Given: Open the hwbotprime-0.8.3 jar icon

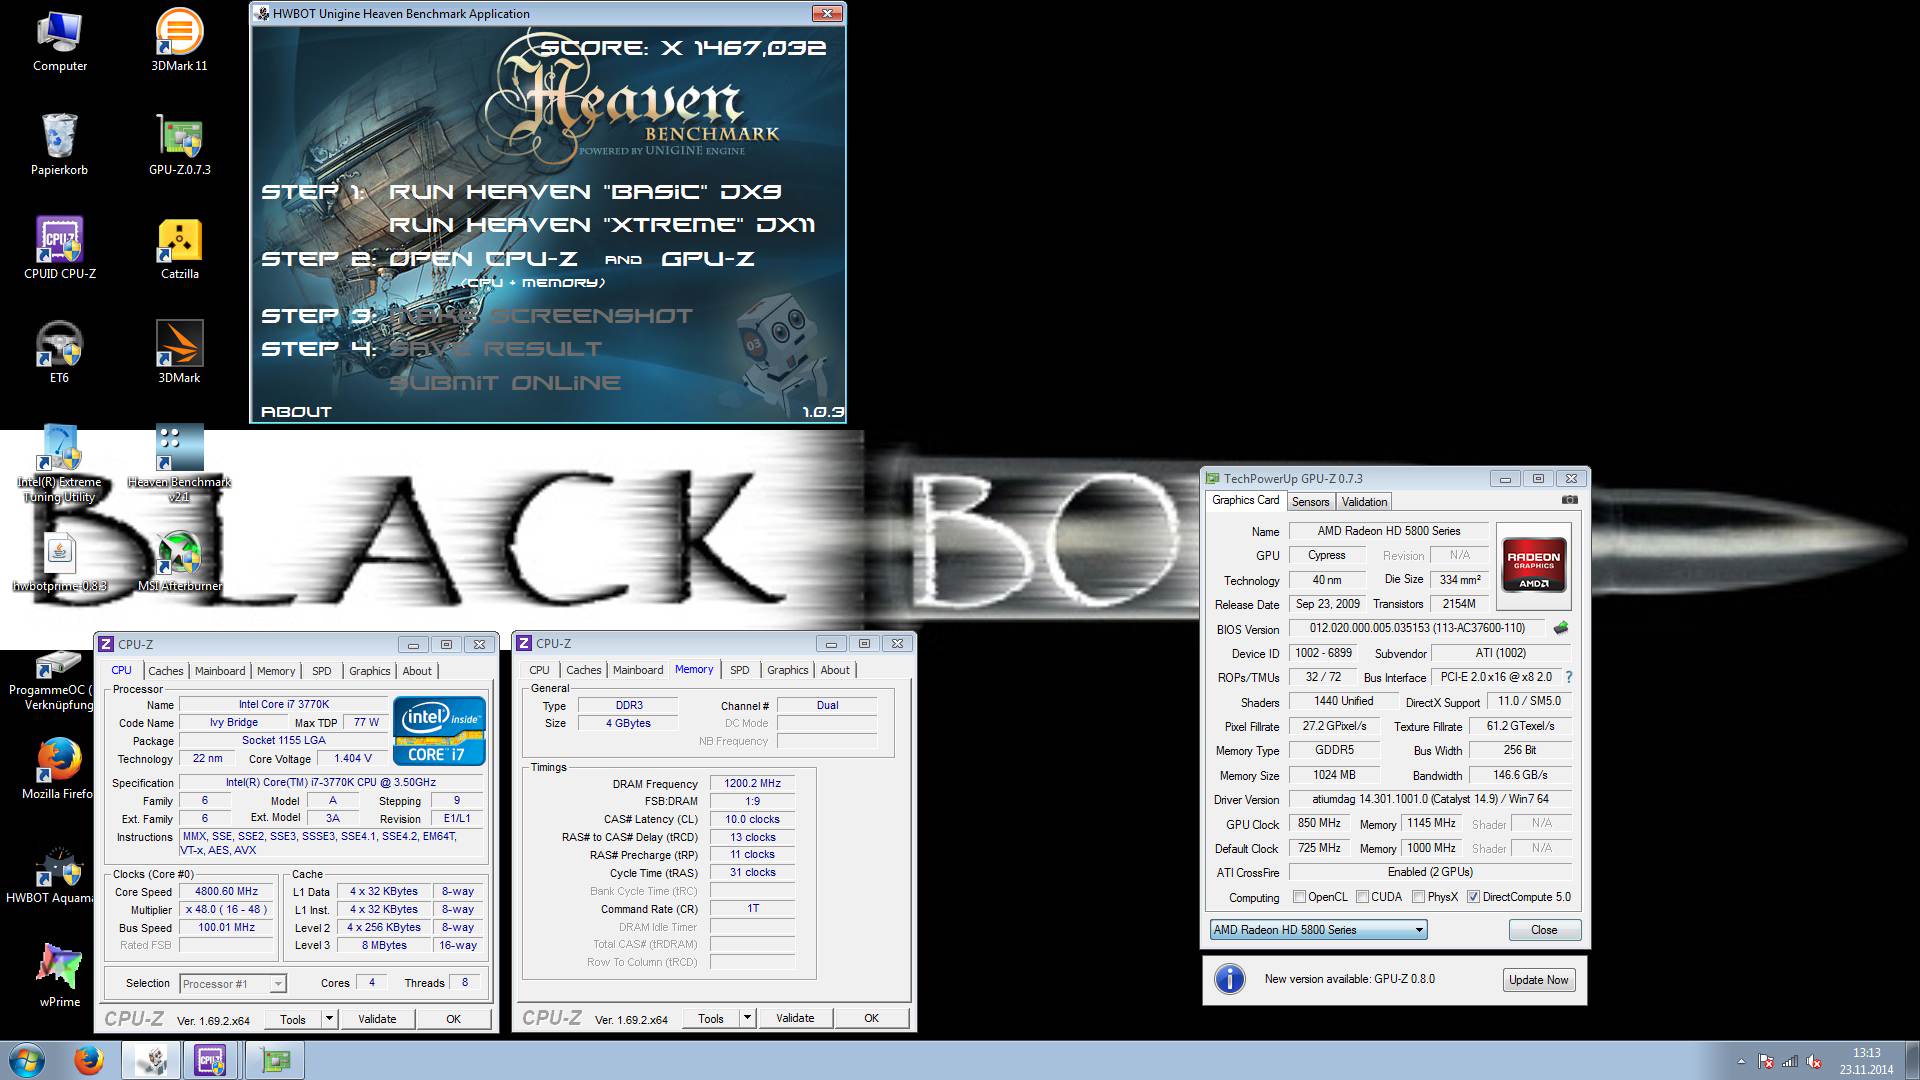Looking at the screenshot, I should tap(59, 562).
